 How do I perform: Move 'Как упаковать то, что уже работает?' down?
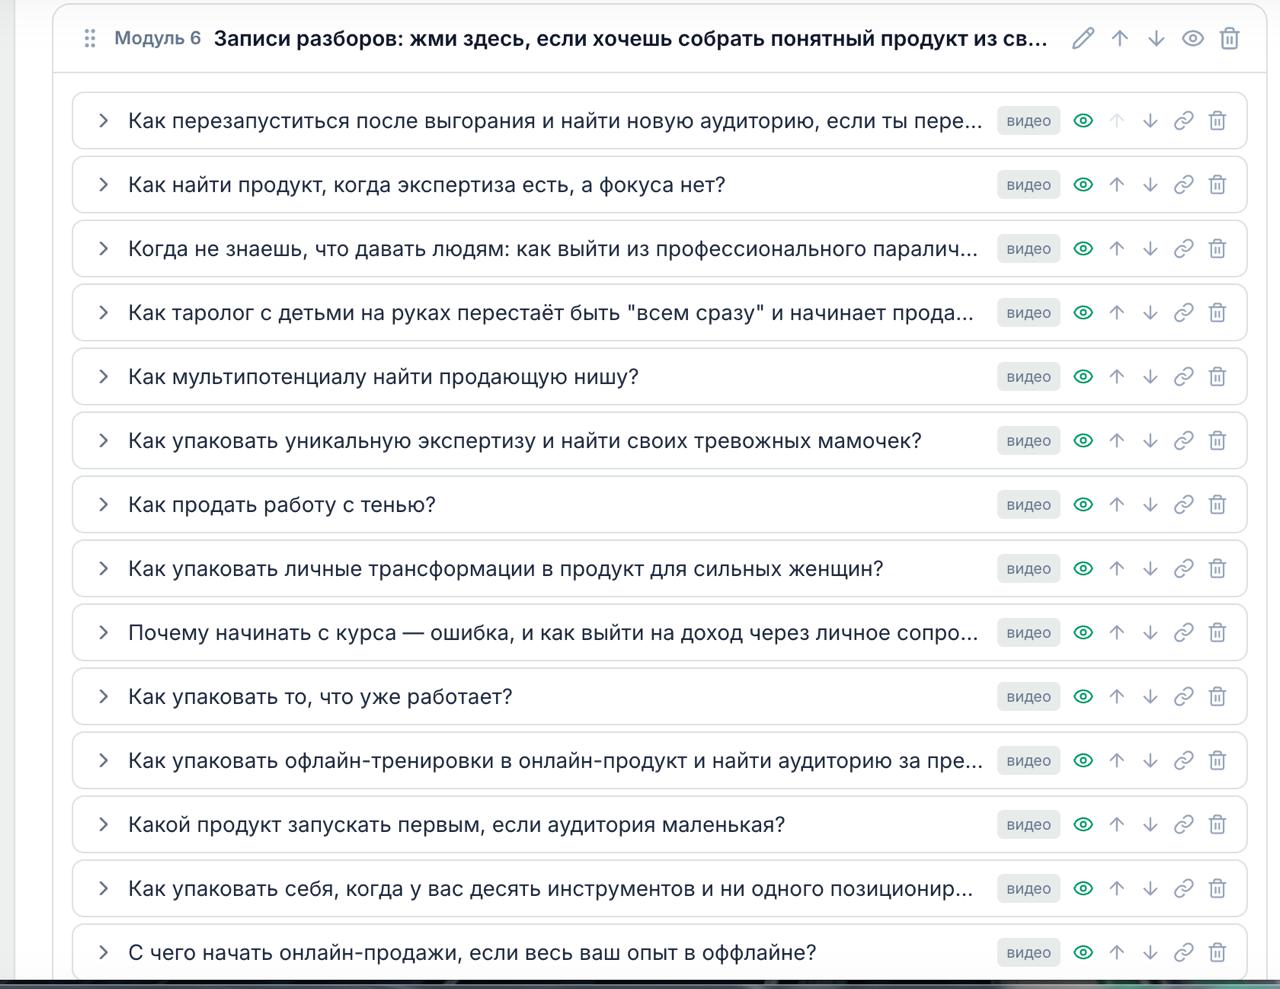[x=1150, y=697]
